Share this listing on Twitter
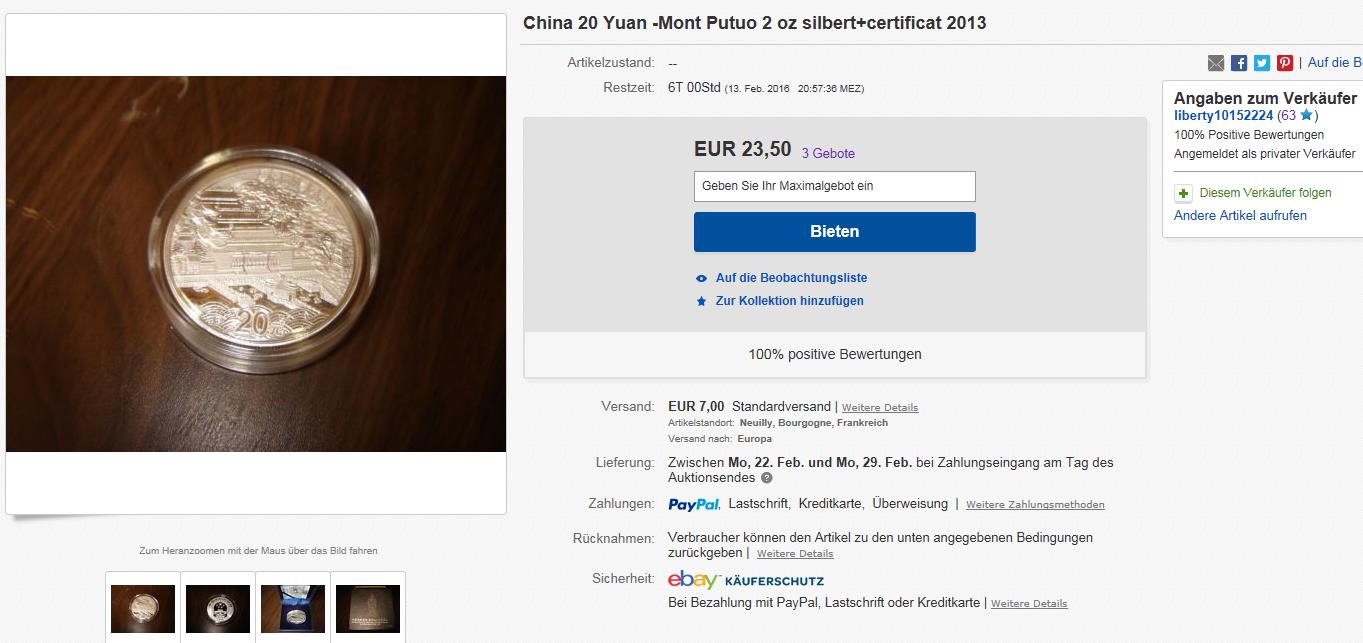Screen dimensions: 1363x643 [x=1262, y=63]
